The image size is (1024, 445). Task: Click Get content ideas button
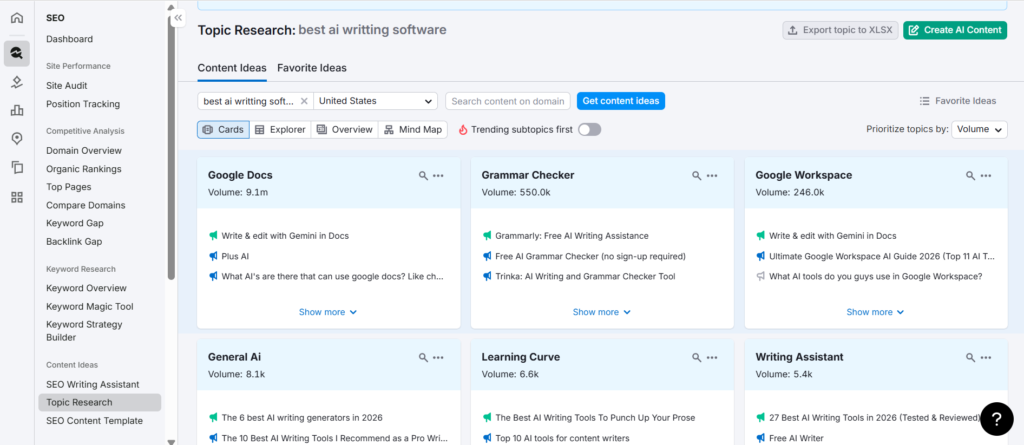point(620,101)
